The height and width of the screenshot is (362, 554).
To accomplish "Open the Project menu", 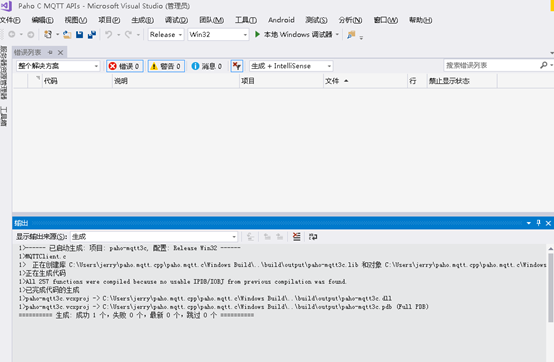I will click(109, 20).
